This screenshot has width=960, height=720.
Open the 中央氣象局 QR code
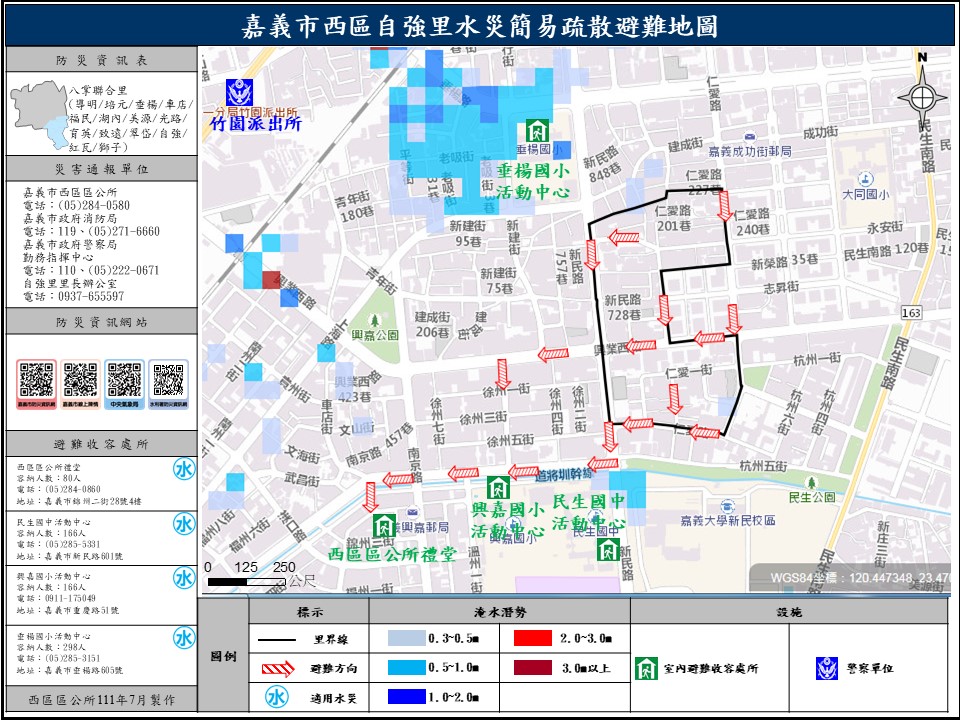point(125,382)
